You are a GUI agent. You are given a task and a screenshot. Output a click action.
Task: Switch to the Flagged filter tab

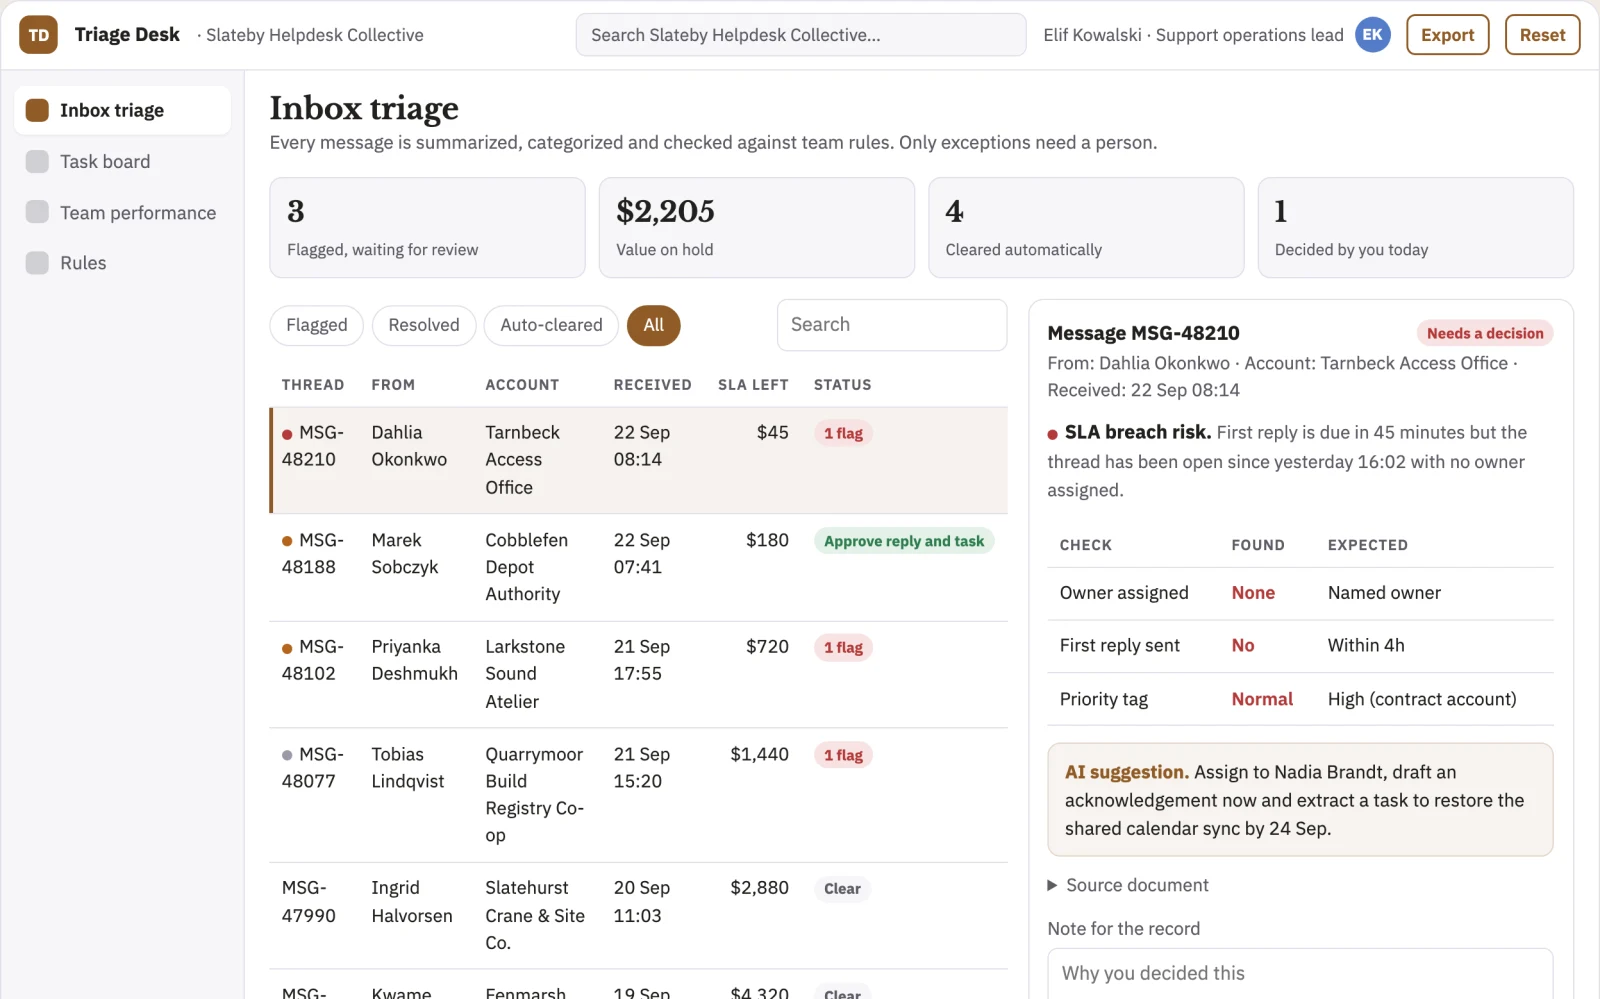(x=316, y=325)
